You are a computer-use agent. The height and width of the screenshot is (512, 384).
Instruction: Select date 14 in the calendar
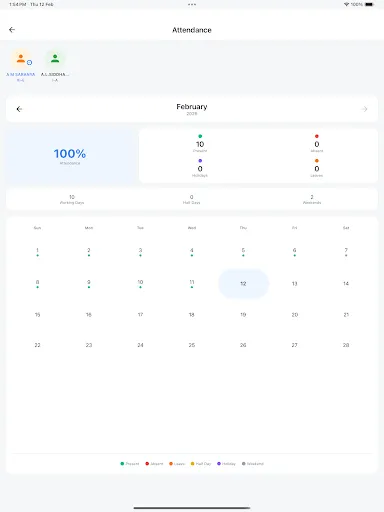coord(346,284)
